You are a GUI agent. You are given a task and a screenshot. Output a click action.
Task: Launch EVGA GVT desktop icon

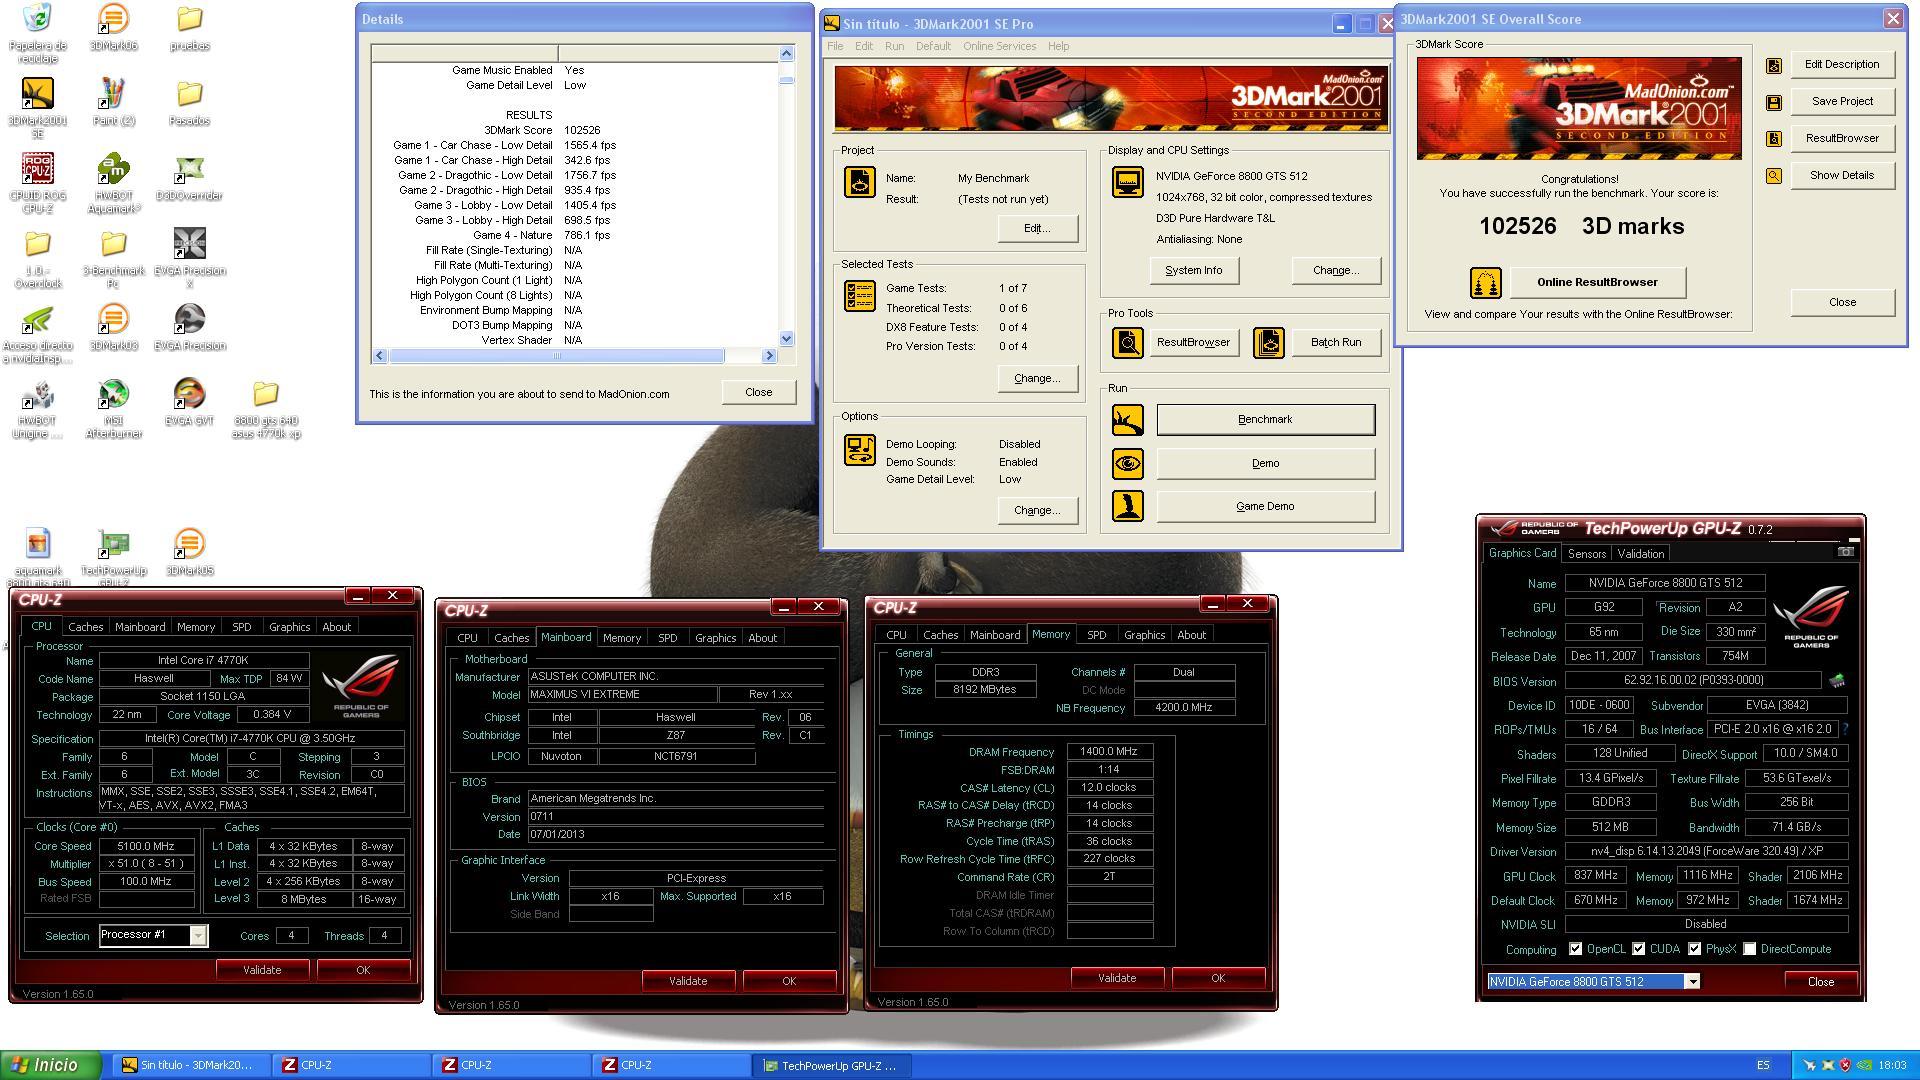189,402
